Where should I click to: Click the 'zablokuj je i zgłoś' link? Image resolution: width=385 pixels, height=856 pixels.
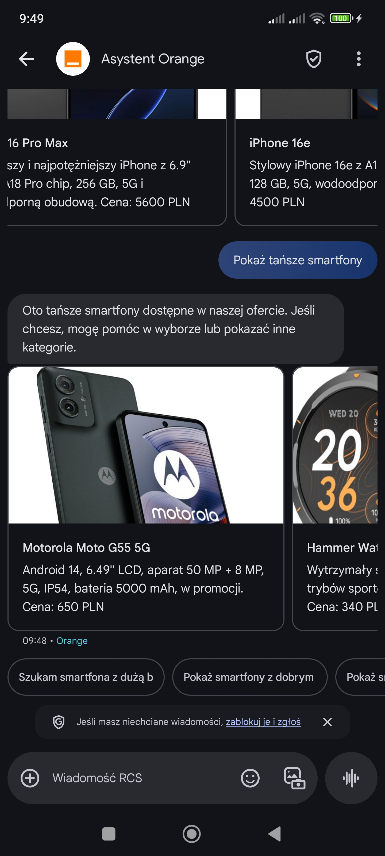pos(263,722)
